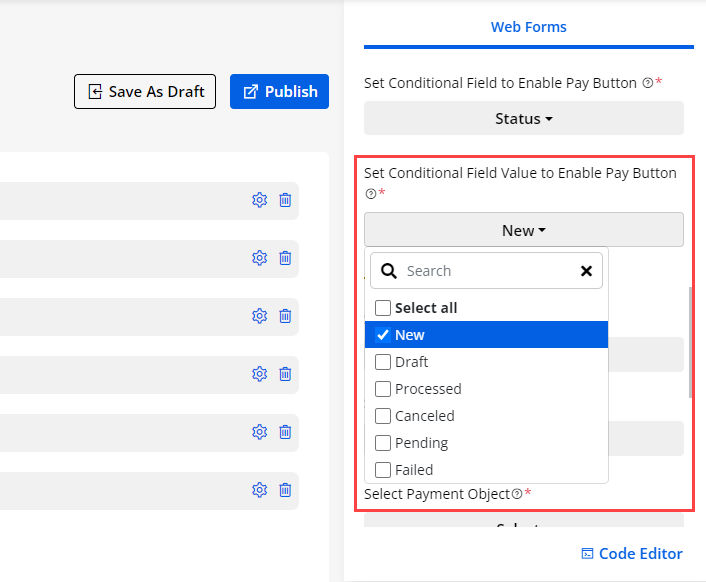
Task: Switch to the Web Forms tab
Action: (528, 27)
